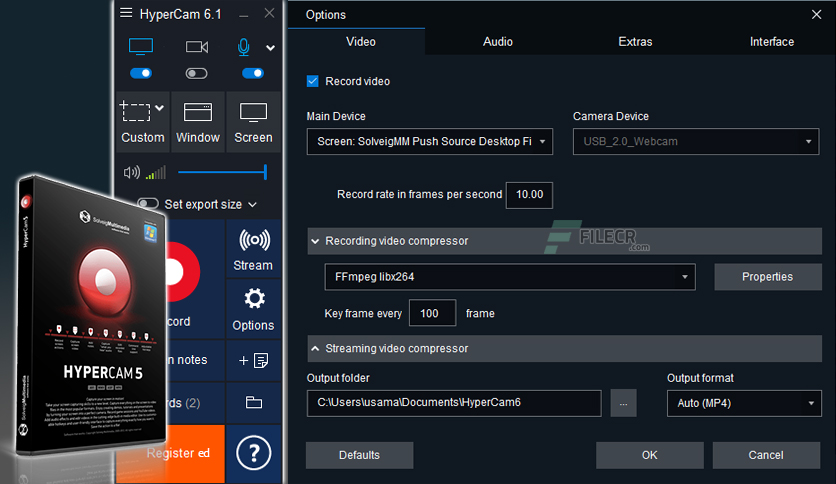Screen dimensions: 836x484
Task: Expand Streaming video compressor section
Action: tap(564, 349)
